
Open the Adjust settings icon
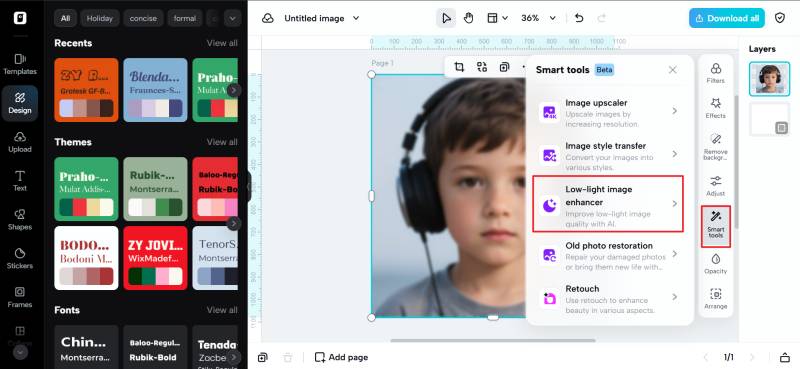click(x=715, y=186)
